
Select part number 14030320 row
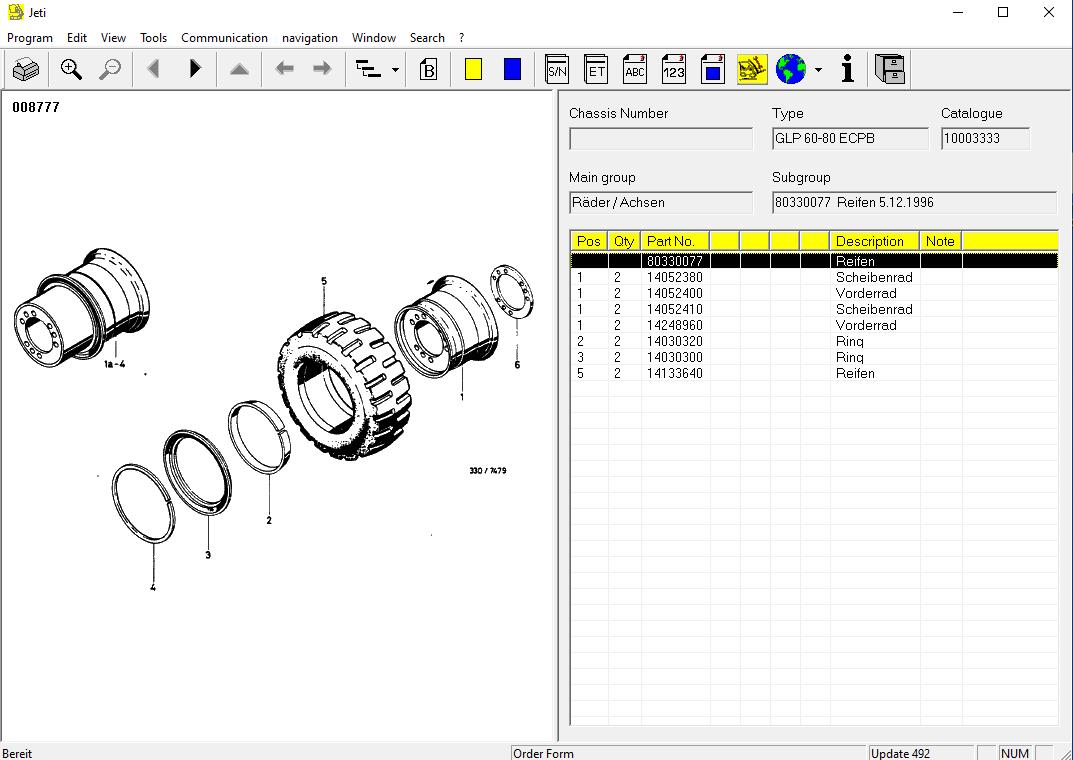pos(814,341)
